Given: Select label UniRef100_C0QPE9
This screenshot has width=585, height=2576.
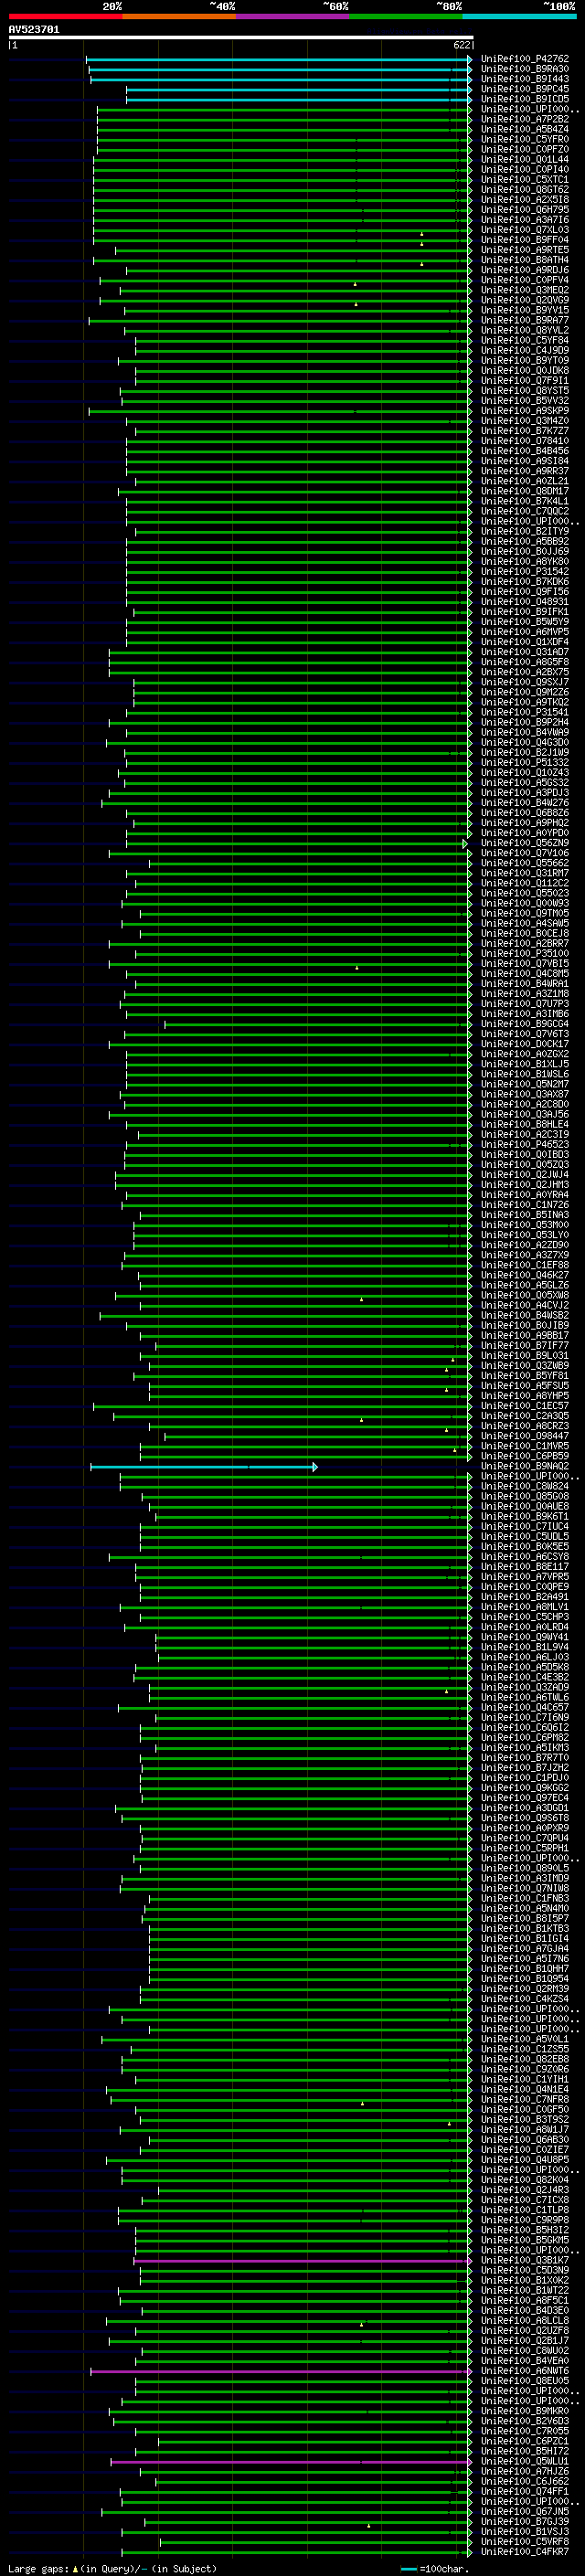Looking at the screenshot, I should [524, 1587].
